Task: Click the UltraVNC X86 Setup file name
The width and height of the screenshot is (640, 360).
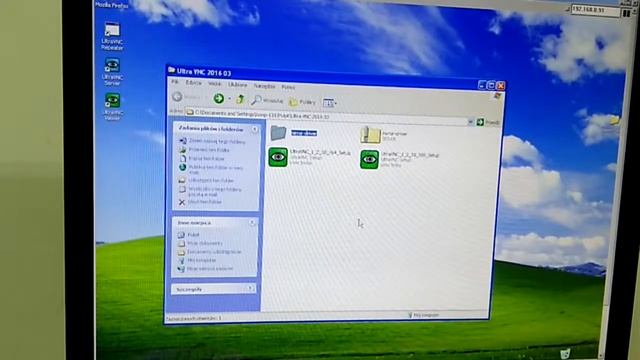Action: tap(410, 155)
